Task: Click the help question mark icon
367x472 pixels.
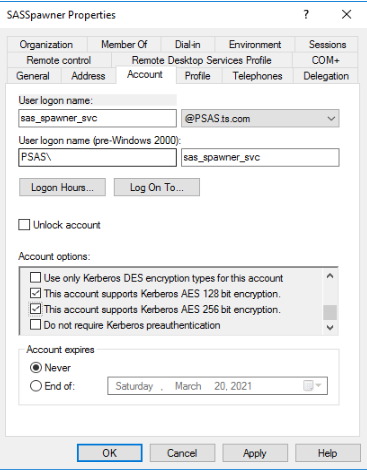Action: click(306, 15)
